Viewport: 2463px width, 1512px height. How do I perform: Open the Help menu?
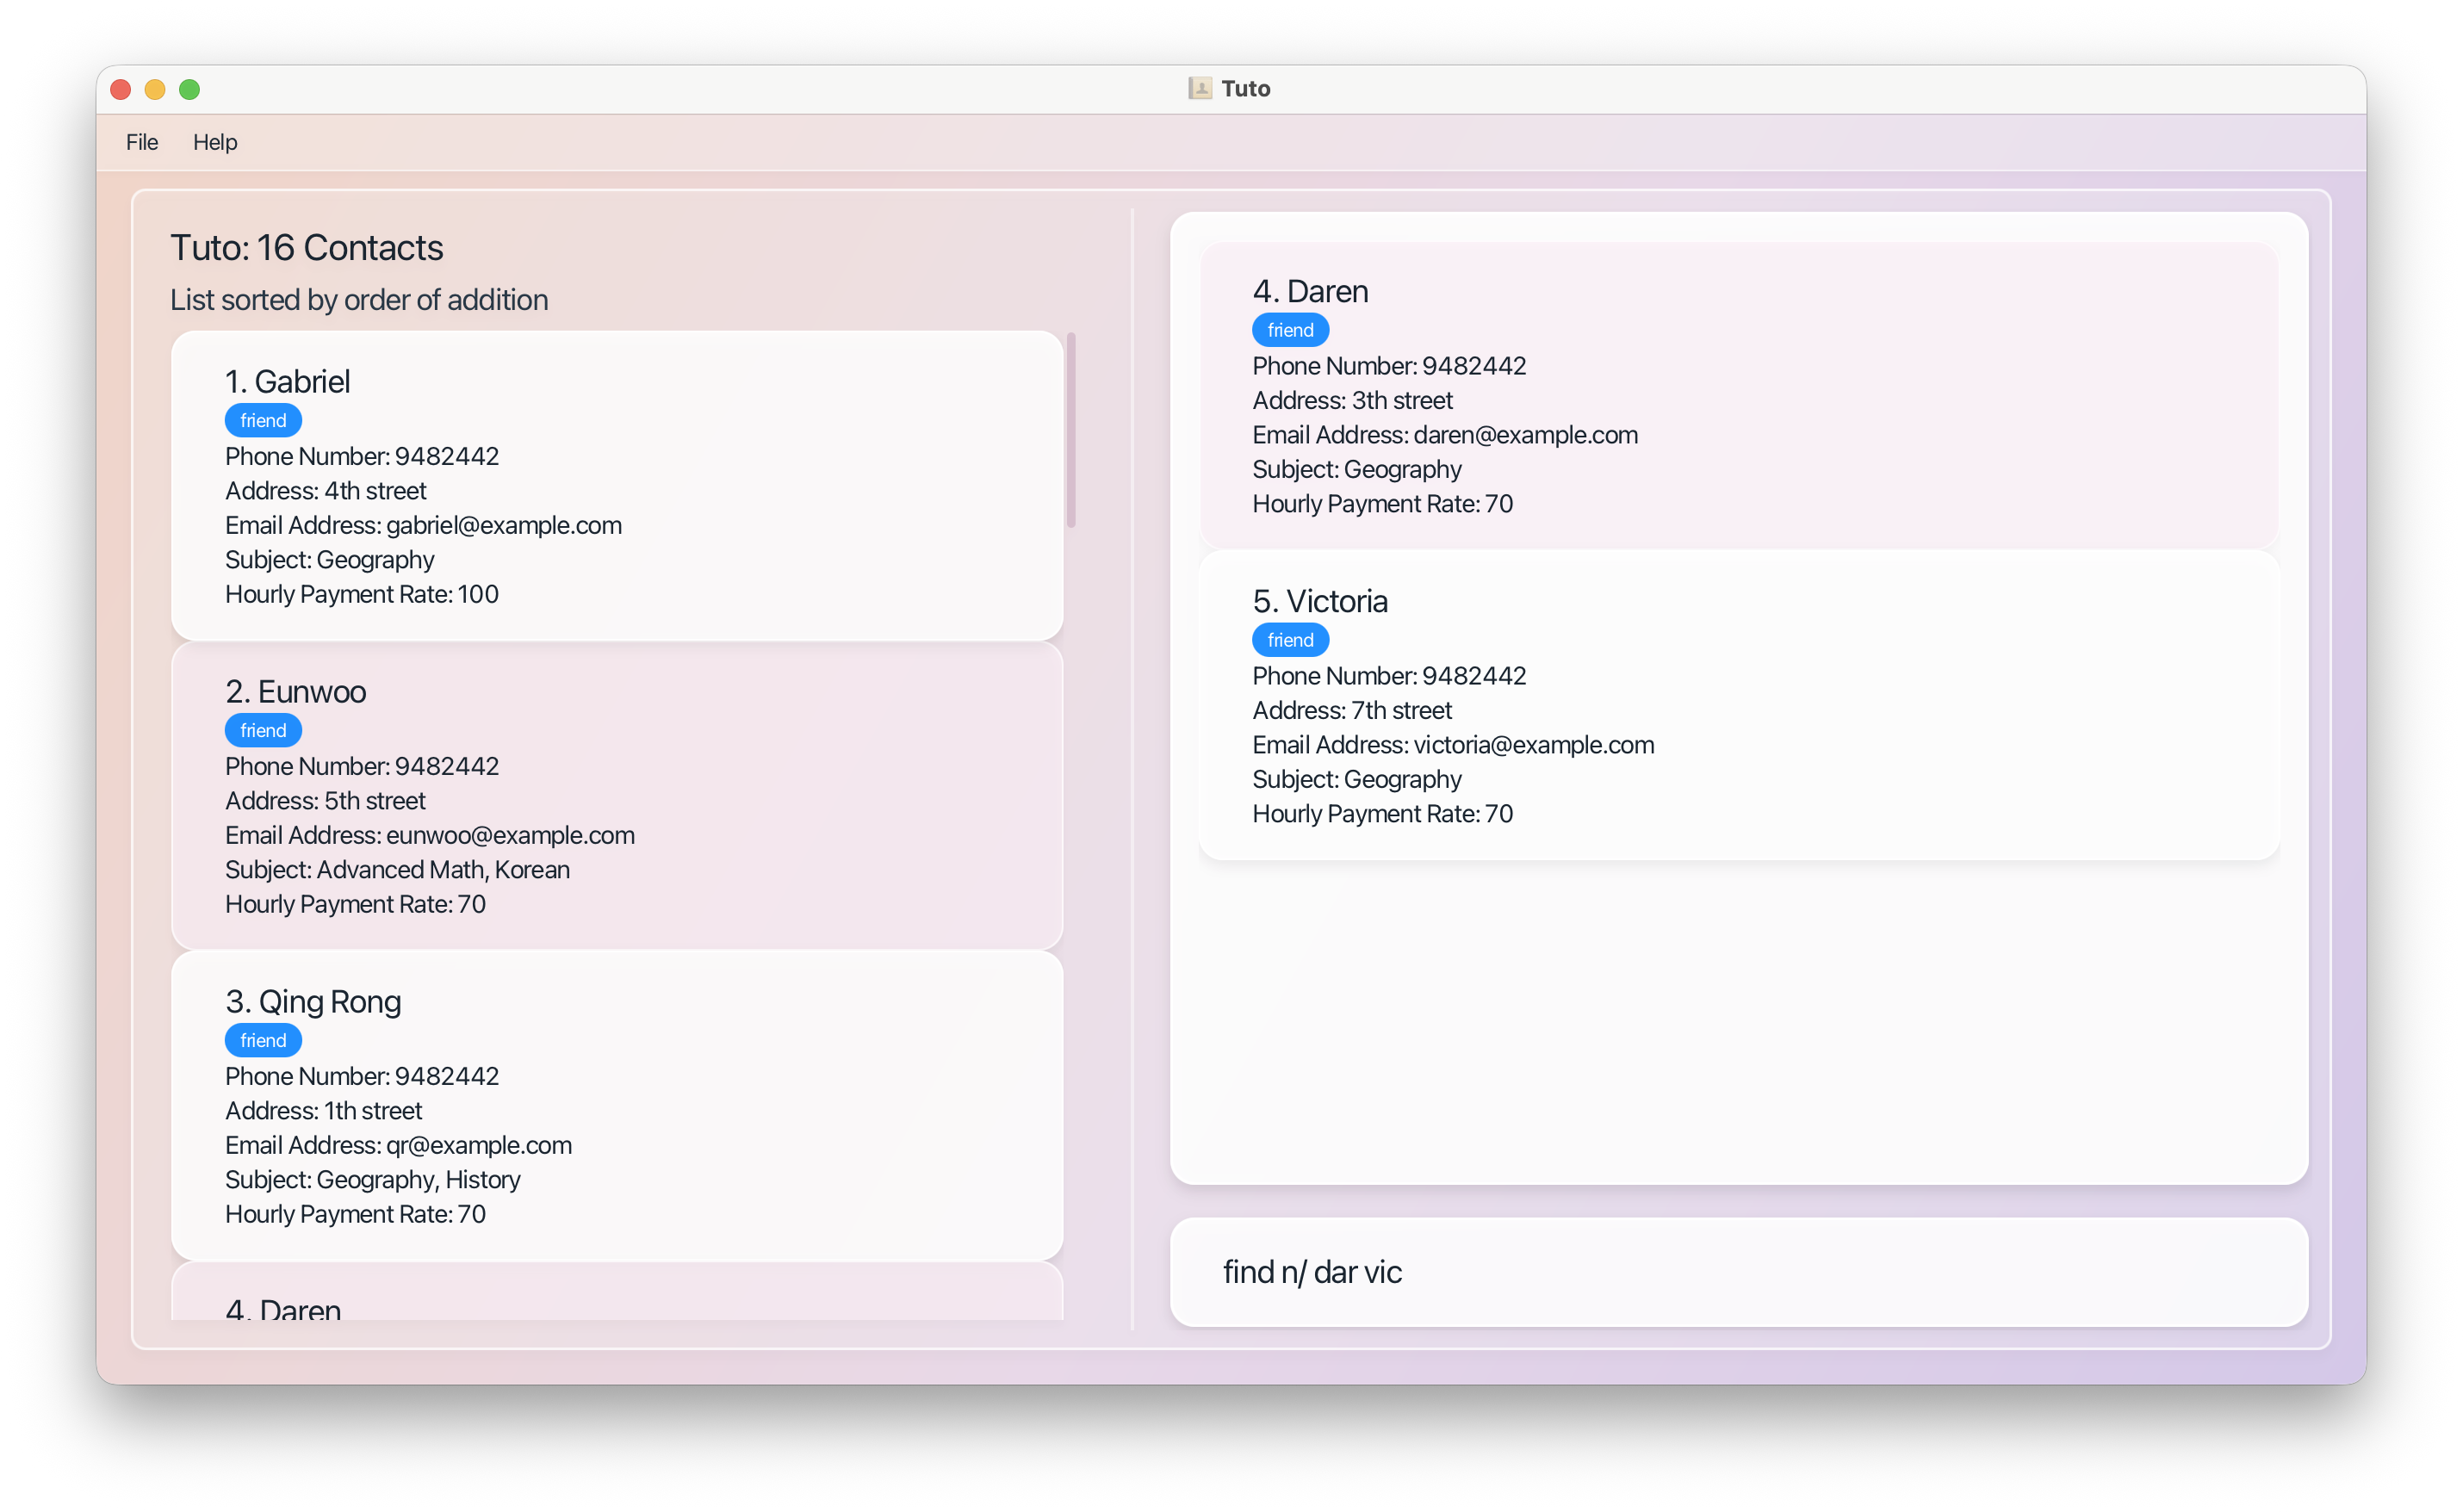click(215, 142)
